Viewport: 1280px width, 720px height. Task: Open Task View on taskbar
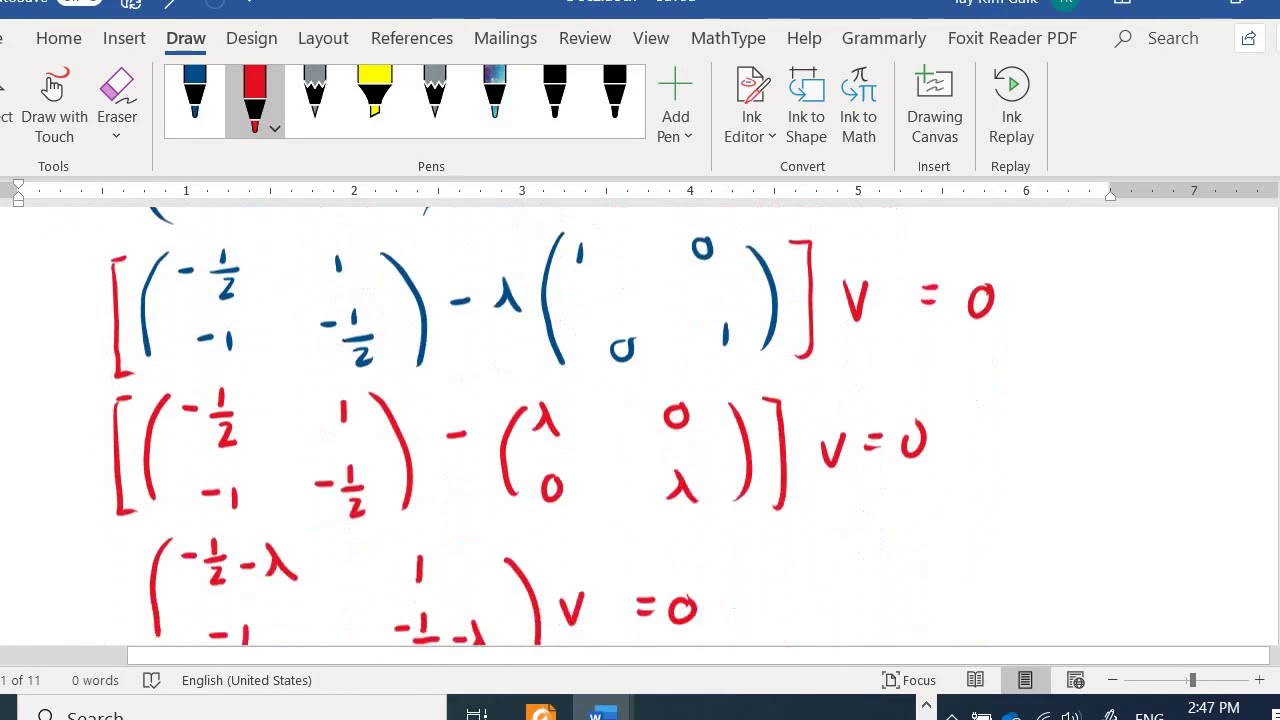point(477,712)
